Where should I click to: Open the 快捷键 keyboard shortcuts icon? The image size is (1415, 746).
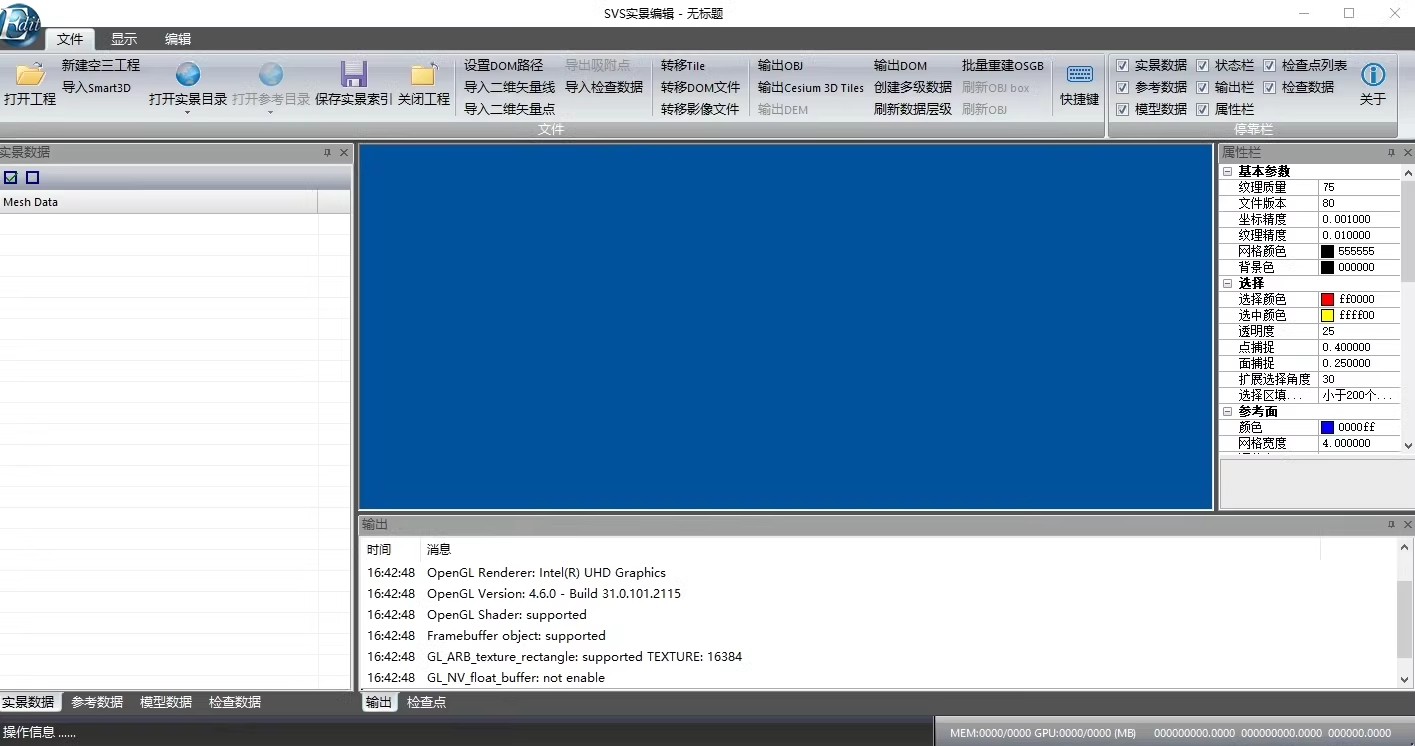1080,75
